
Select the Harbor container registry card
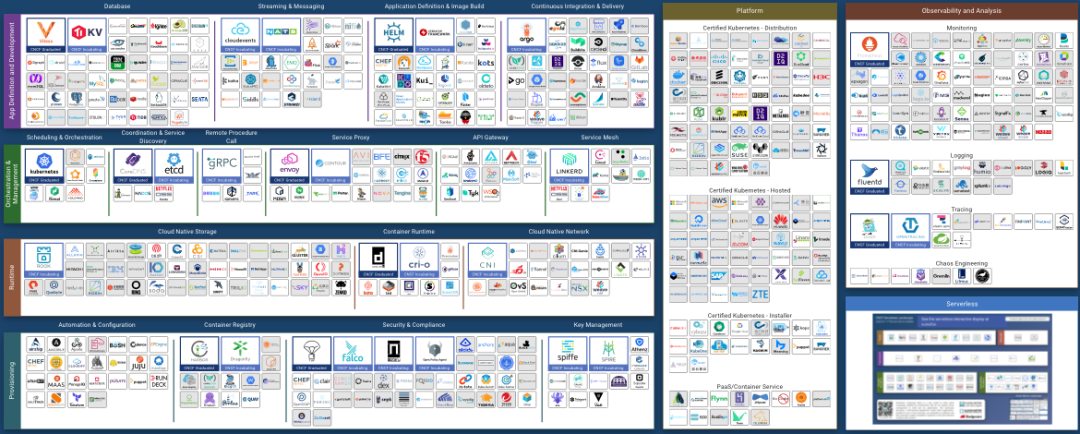click(200, 354)
